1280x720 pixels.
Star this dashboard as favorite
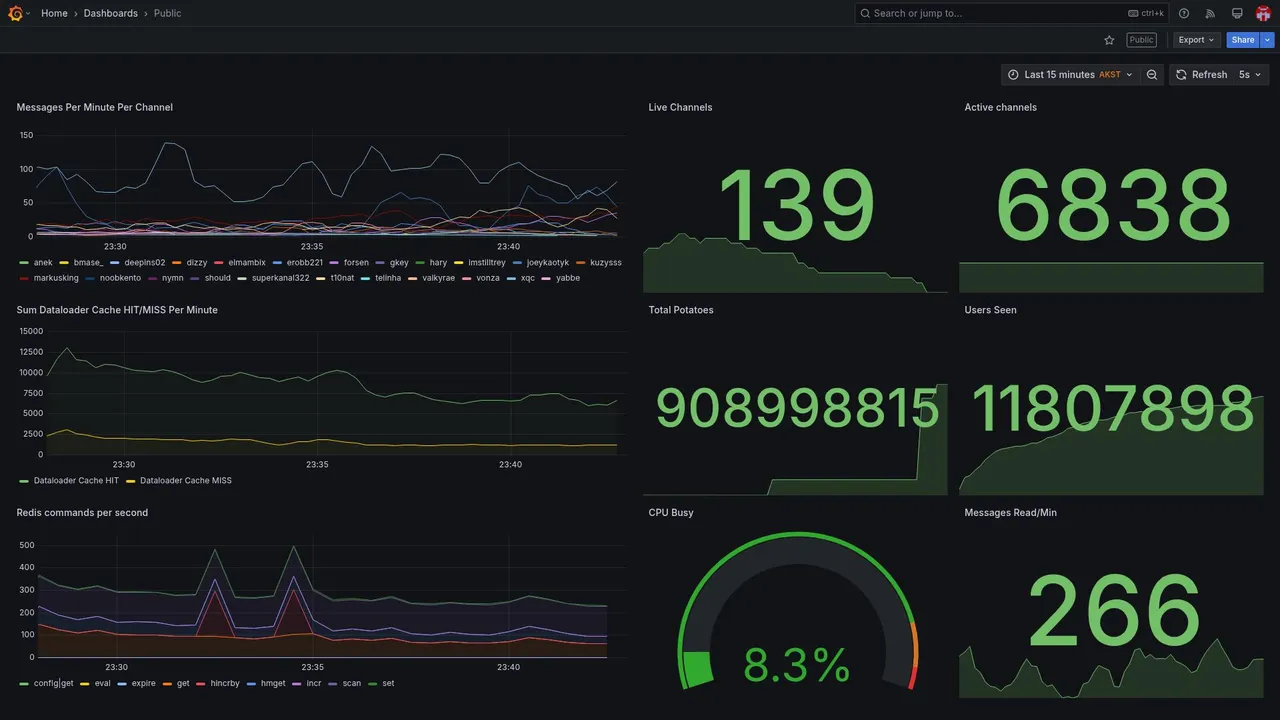1109,40
